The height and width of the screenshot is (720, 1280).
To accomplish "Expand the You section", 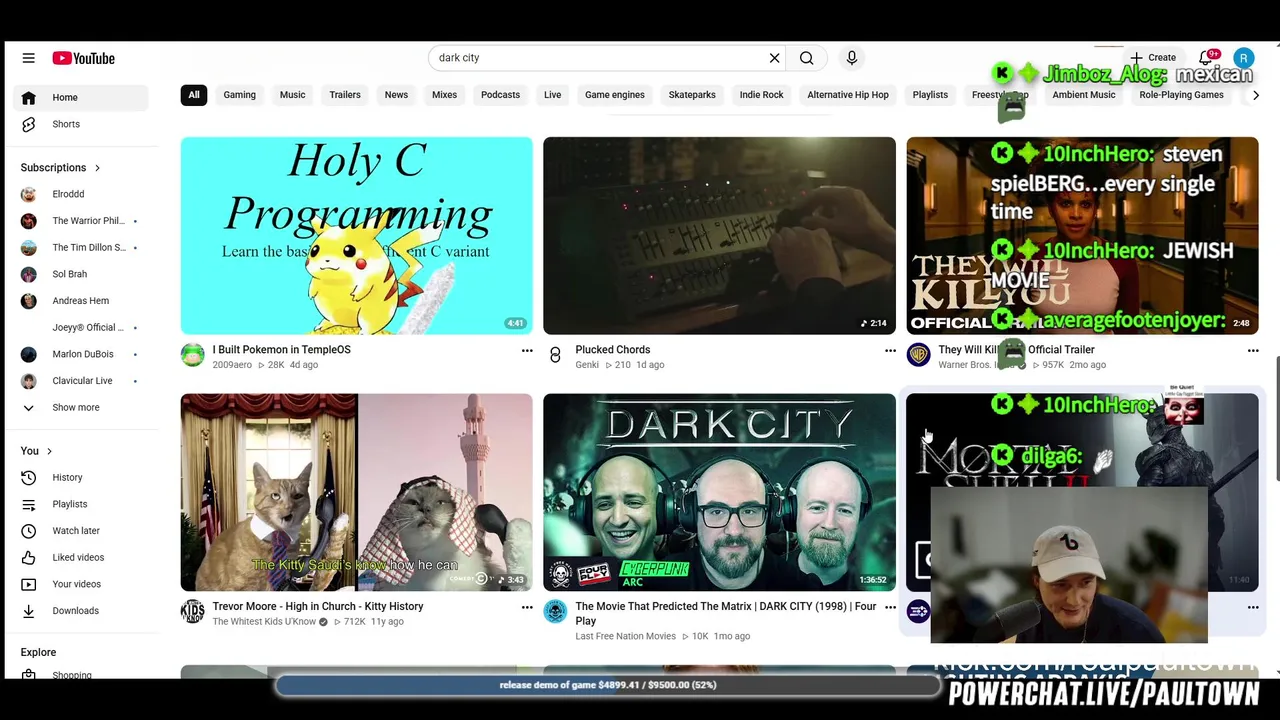I will (x=37, y=451).
